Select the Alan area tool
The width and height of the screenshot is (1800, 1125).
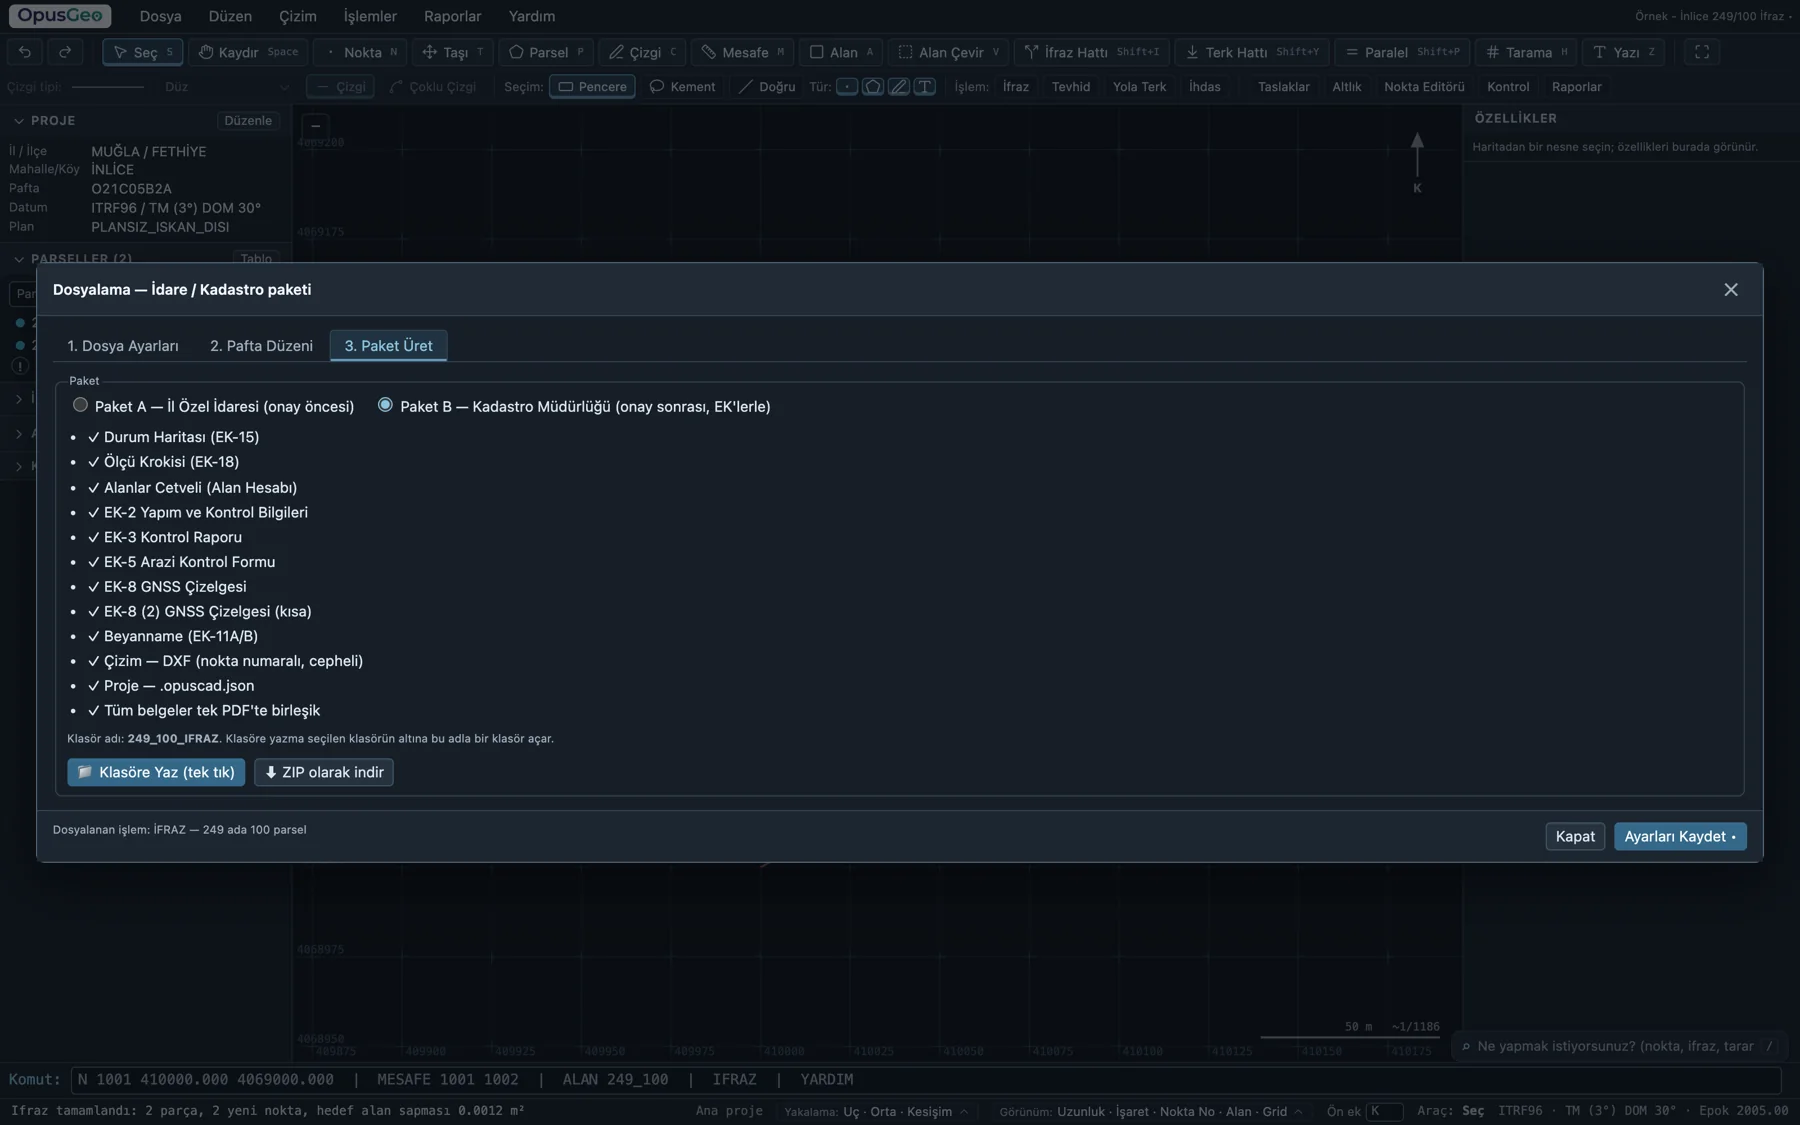tap(841, 52)
